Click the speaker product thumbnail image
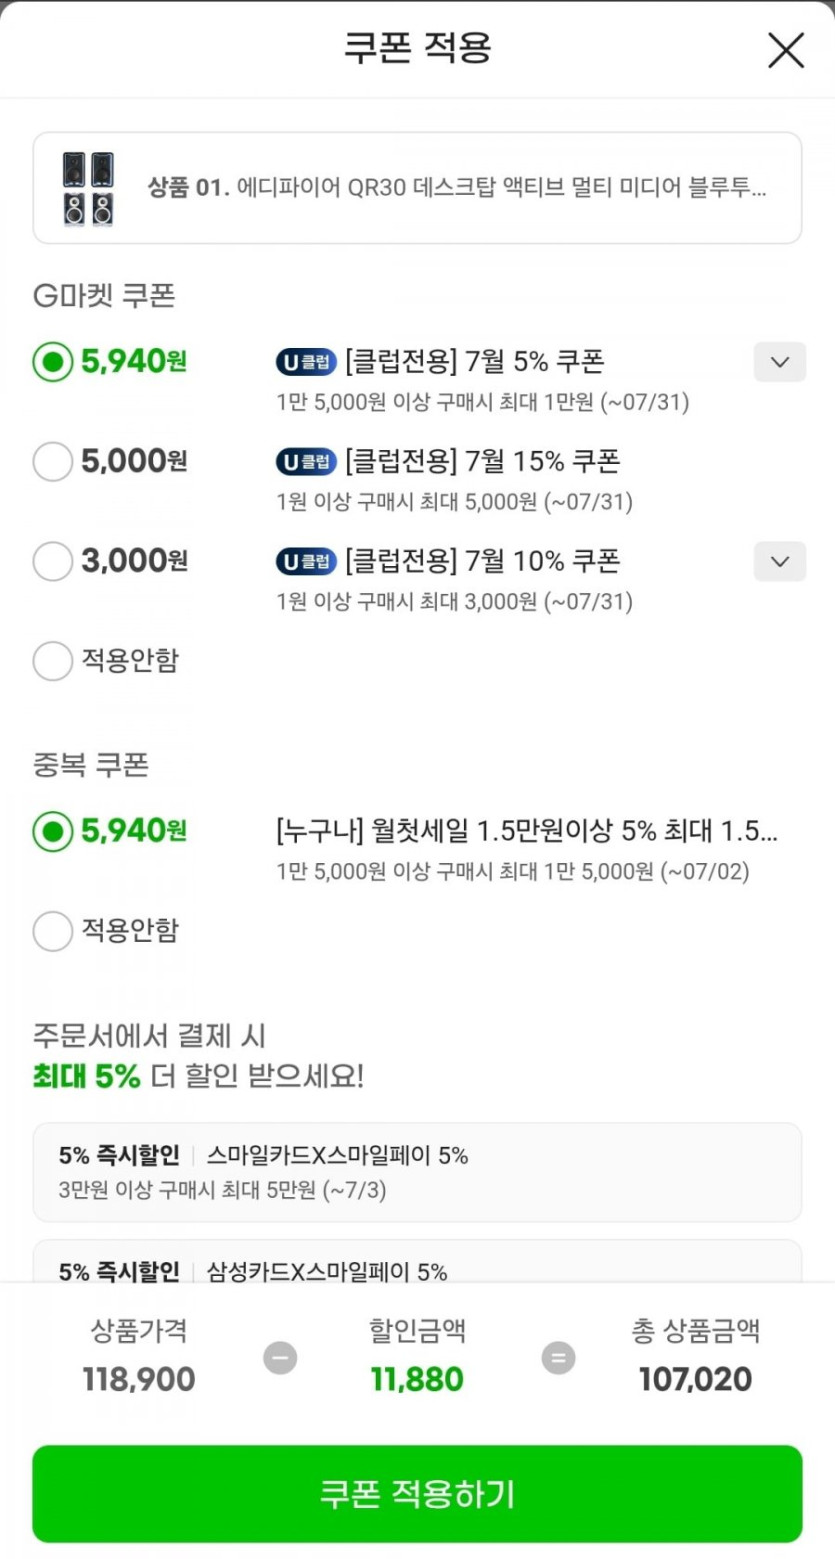This screenshot has height=1559, width=835. [x=88, y=188]
